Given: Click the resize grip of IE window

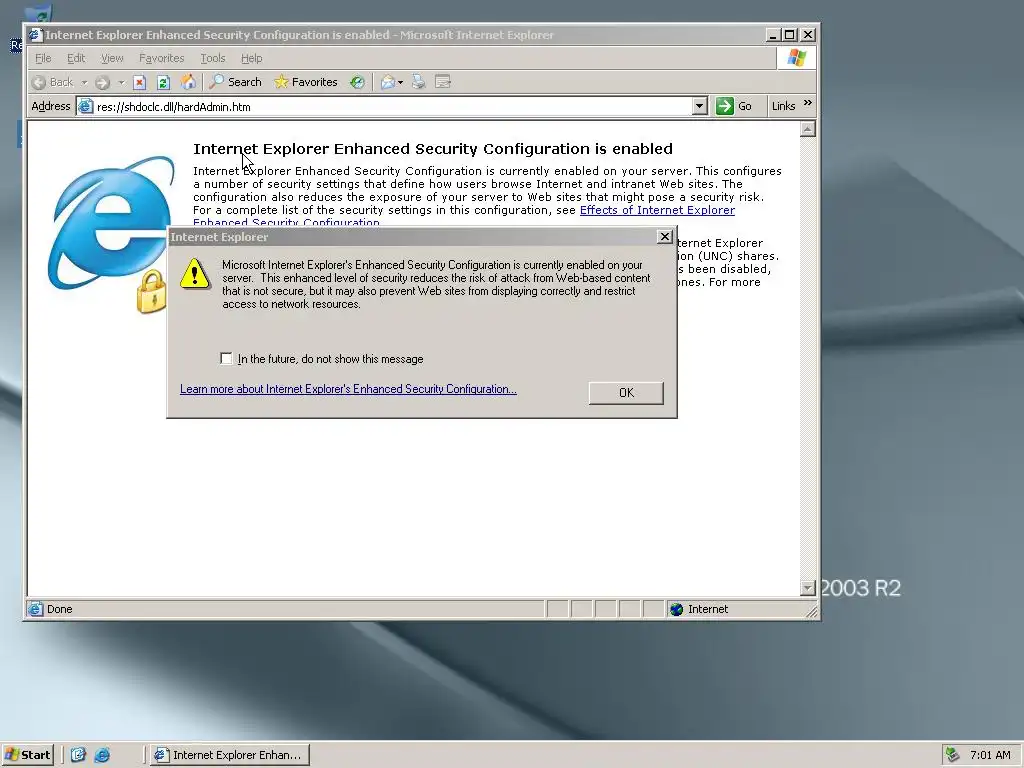Looking at the screenshot, I should pos(811,612).
